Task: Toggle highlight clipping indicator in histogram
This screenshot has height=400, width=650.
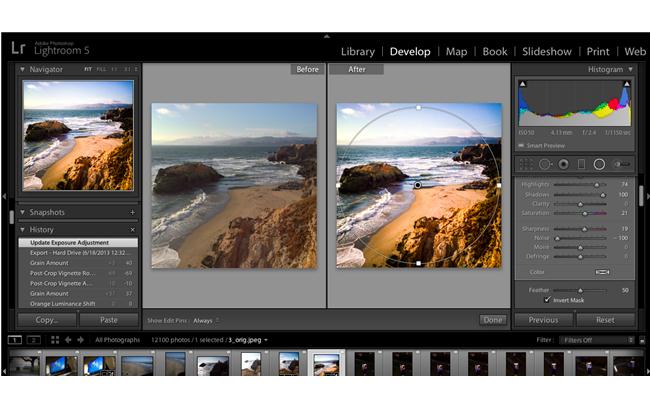Action: [x=627, y=84]
